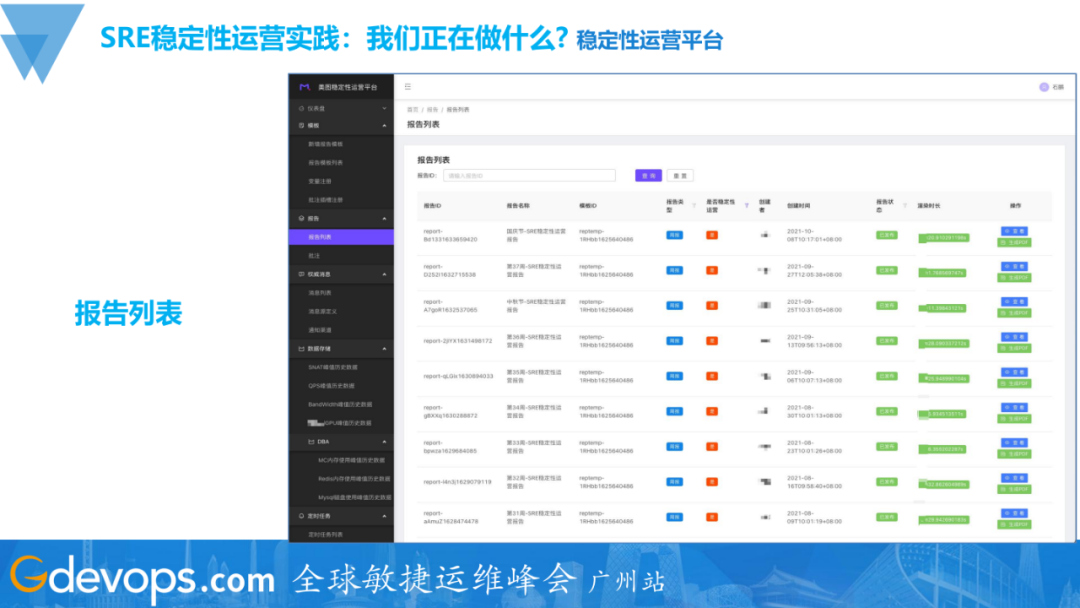This screenshot has width=1080, height=608.
Task: Click the filter funnel on 报告状态 column
Action: click(904, 205)
